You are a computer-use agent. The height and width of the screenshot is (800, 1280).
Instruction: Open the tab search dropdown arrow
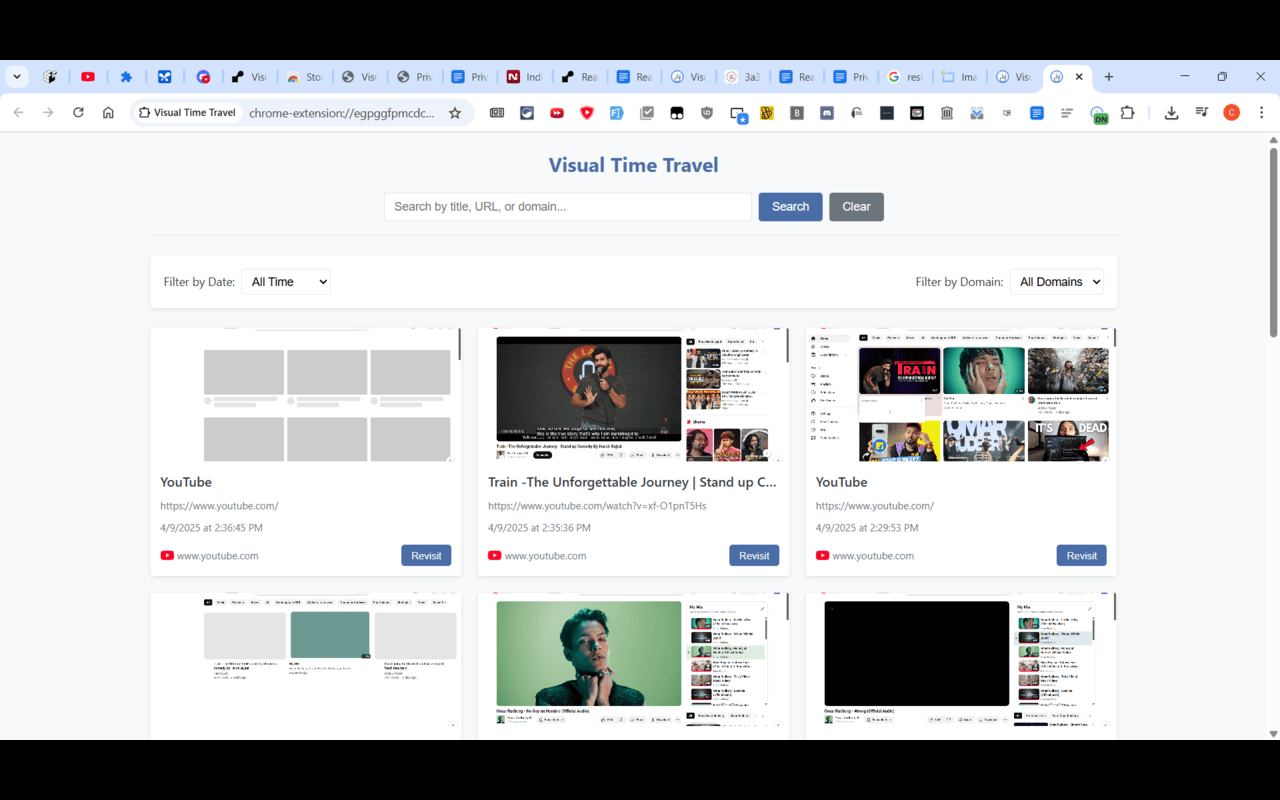[17, 77]
